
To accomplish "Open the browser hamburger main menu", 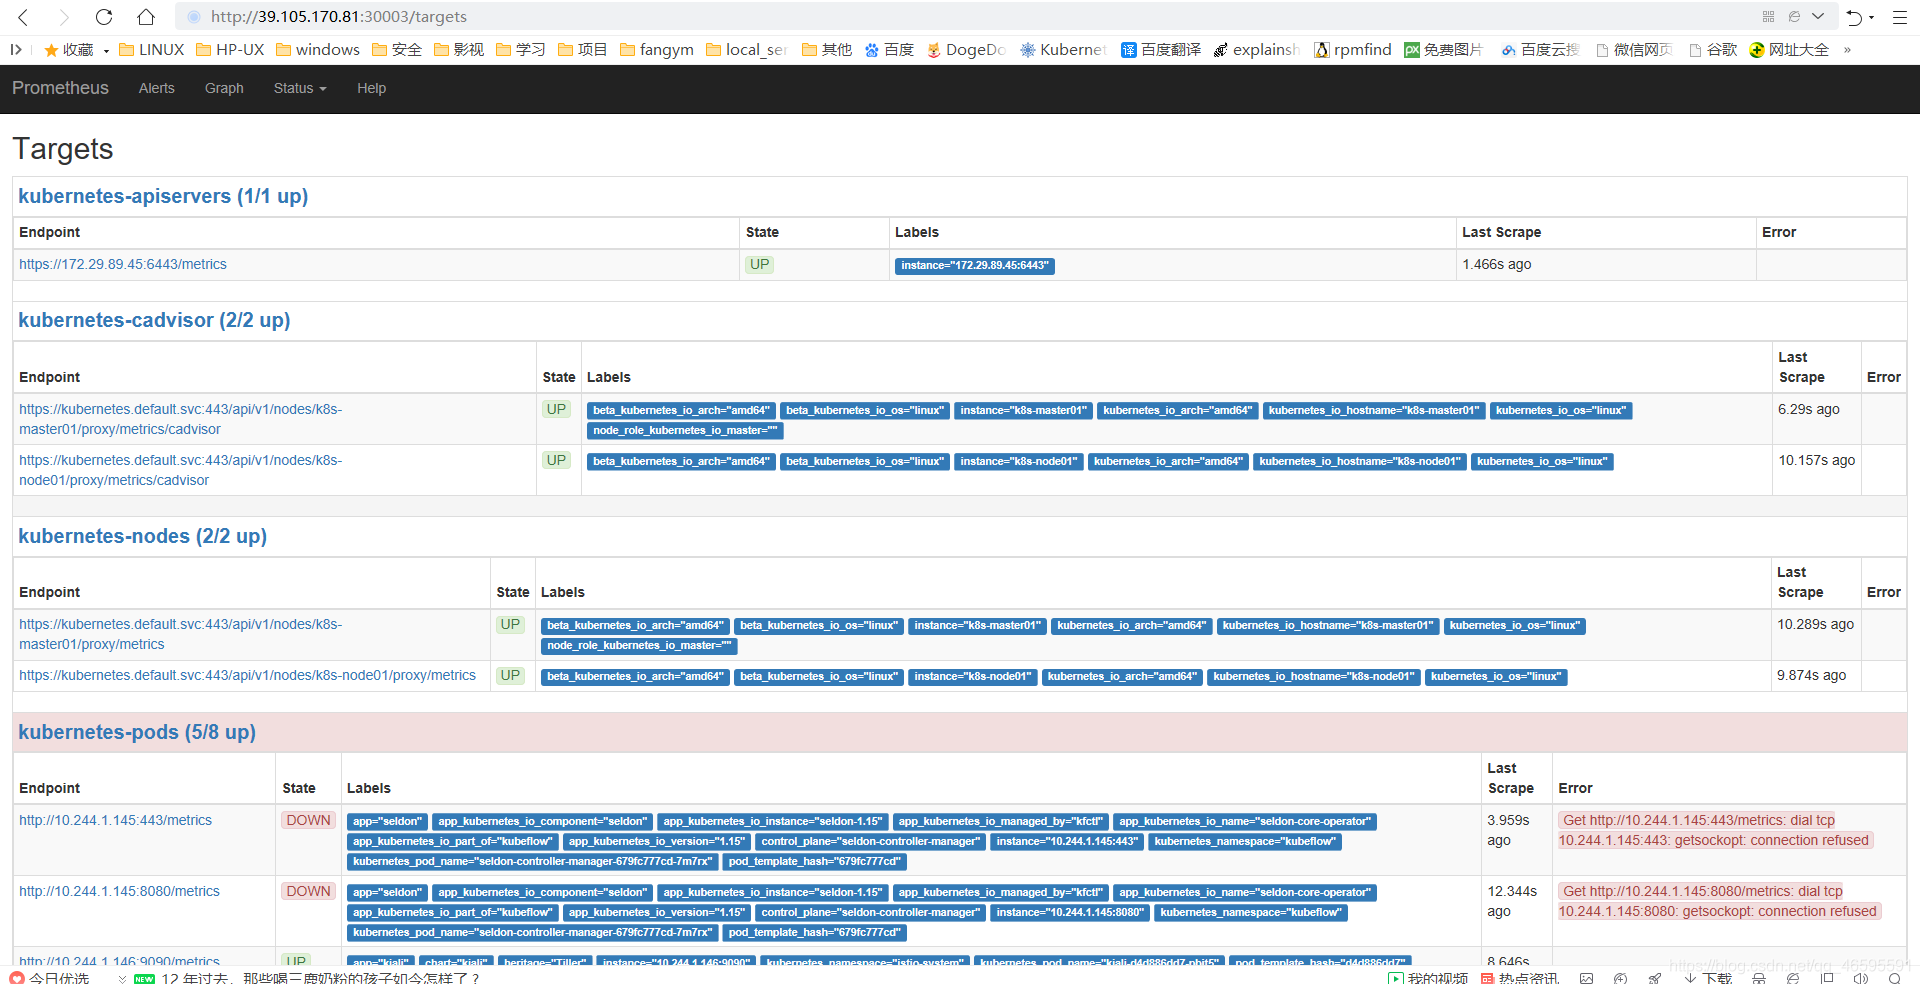I will pyautogui.click(x=1900, y=17).
